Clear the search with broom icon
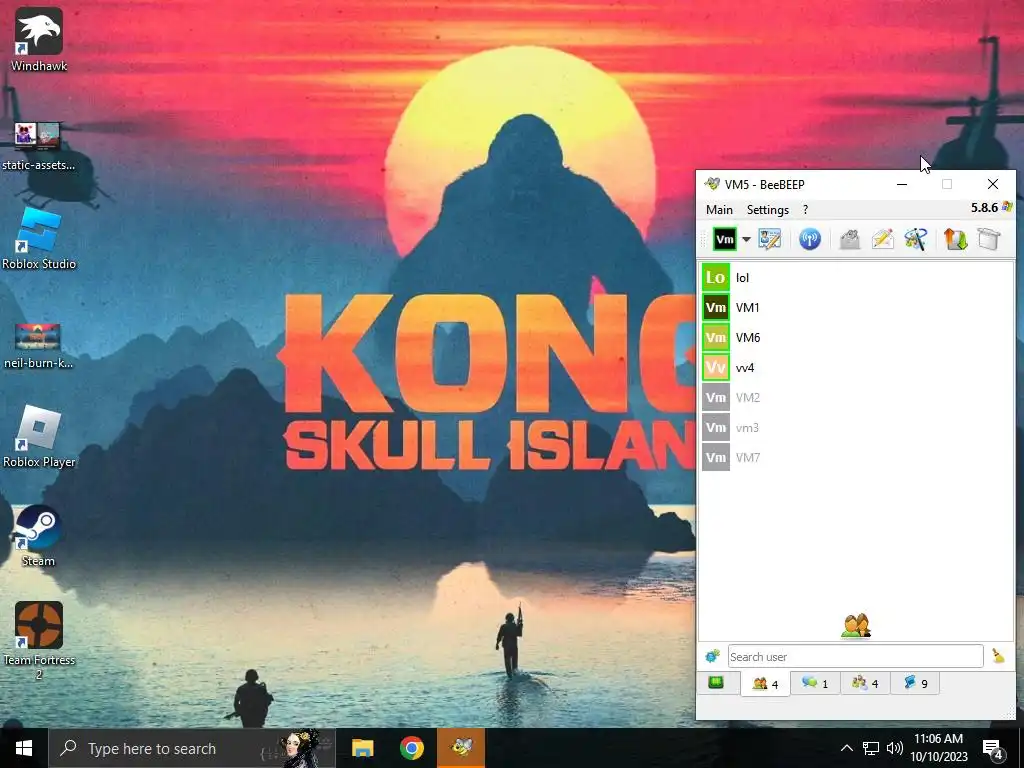Viewport: 1024px width, 768px height. click(x=998, y=656)
